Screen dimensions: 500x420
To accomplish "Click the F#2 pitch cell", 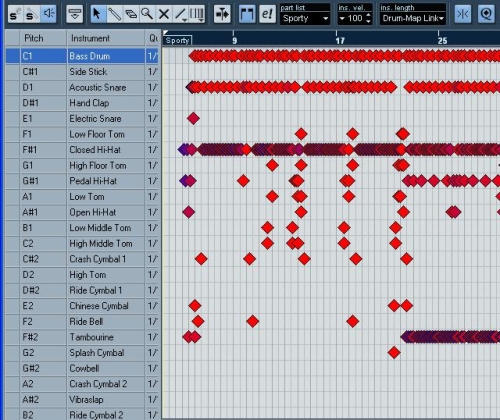I will (x=43, y=337).
